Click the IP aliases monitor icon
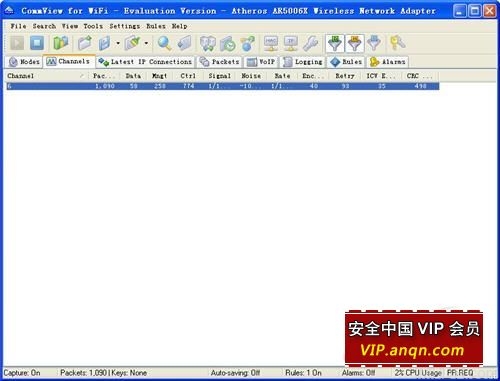Image resolution: width=500 pixels, height=381 pixels. point(291,43)
